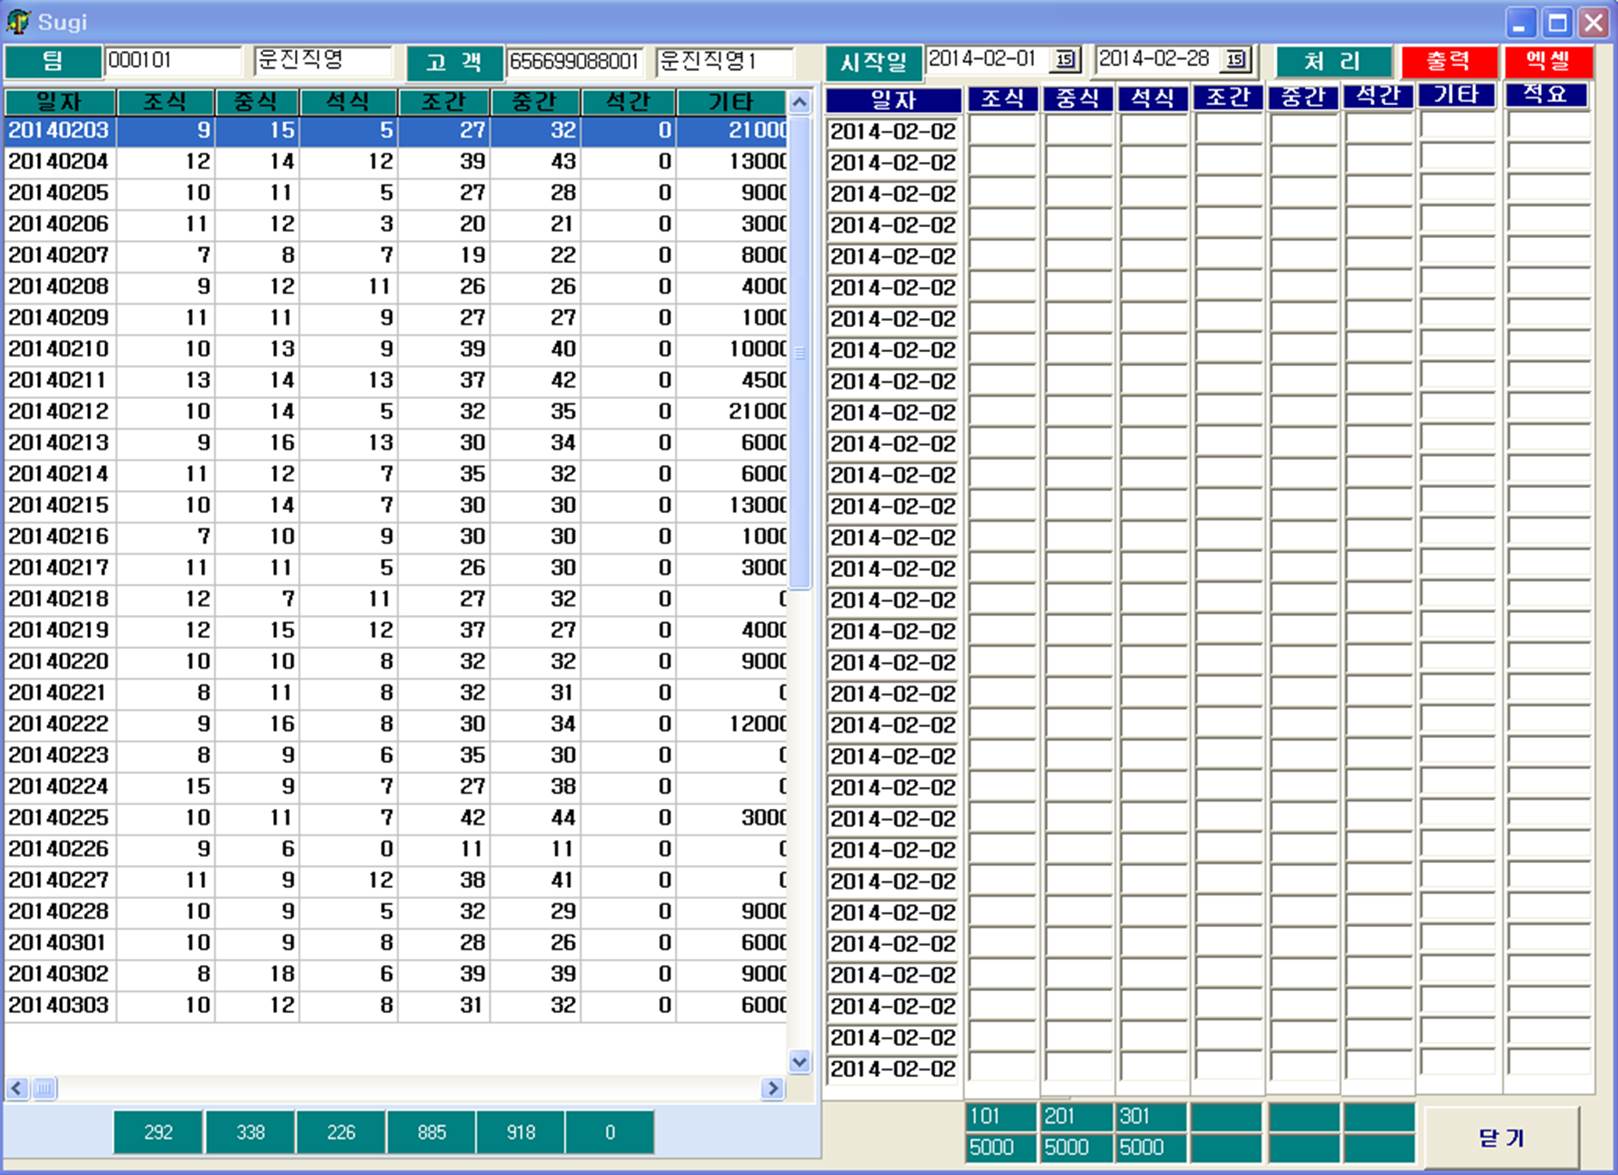1618x1175 pixels.
Task: Click the customer code field 656699088001
Action: pyautogui.click(x=575, y=62)
